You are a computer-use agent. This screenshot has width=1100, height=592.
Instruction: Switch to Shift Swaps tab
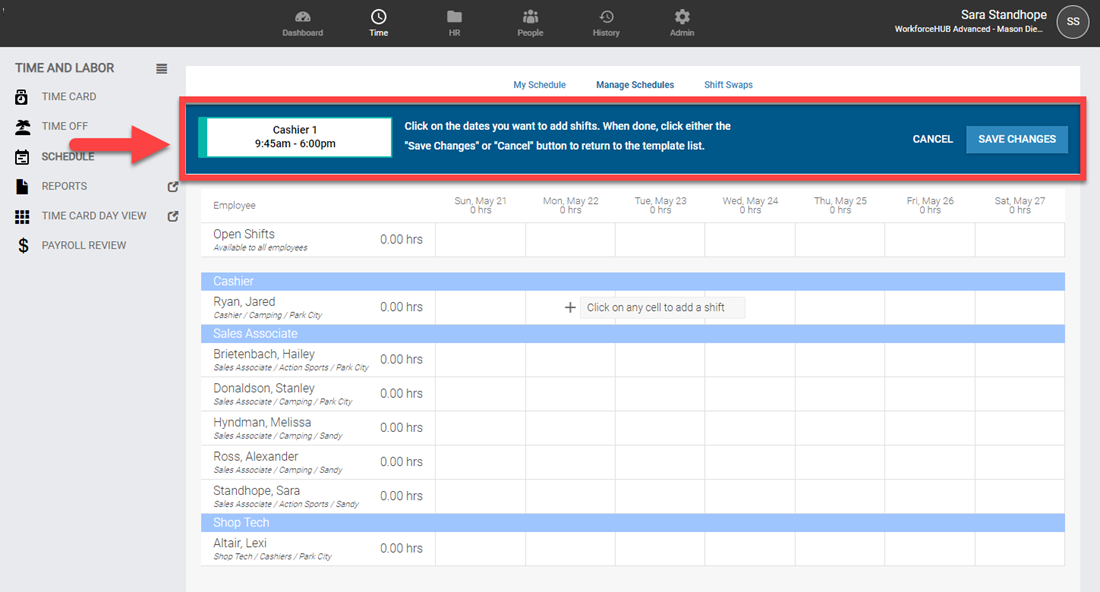pyautogui.click(x=728, y=85)
